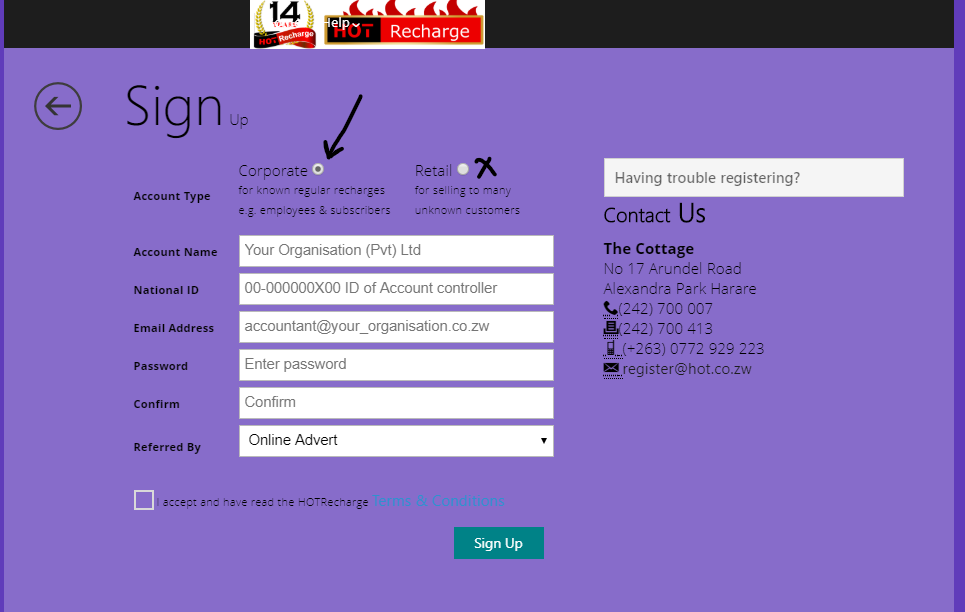Screen dimensions: 965x612
Task: Click the dropdown arrow showing Online Advert
Action: (x=543, y=440)
